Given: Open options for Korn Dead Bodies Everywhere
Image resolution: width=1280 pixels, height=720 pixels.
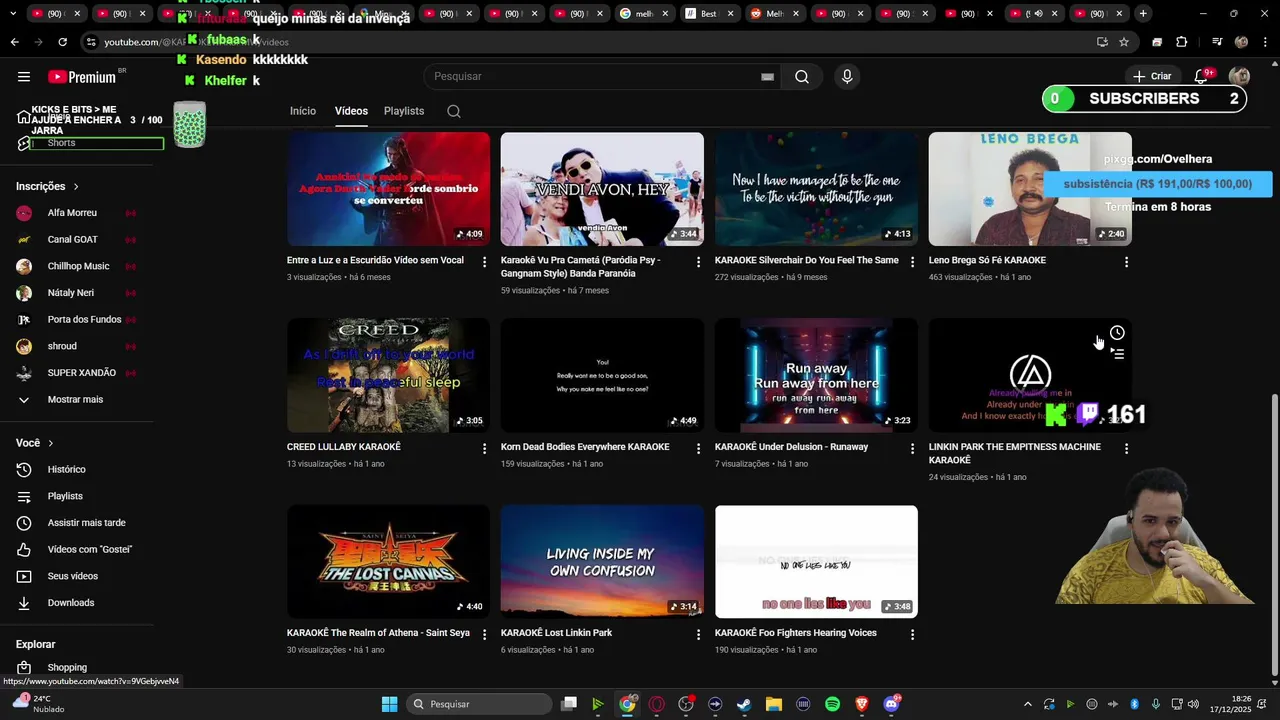Looking at the screenshot, I should (x=698, y=449).
